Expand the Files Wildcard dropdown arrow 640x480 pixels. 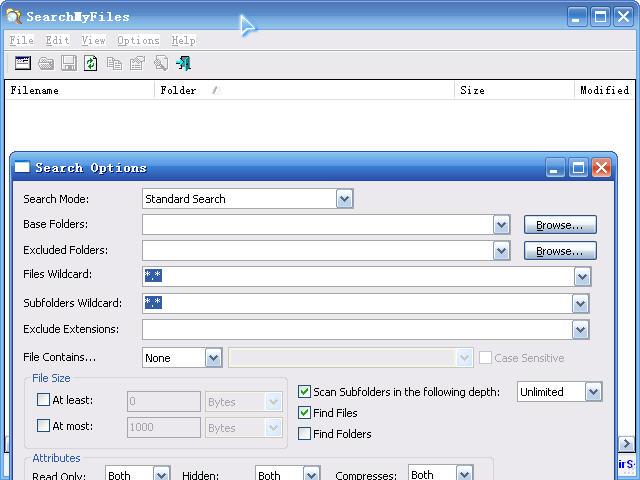click(582, 277)
